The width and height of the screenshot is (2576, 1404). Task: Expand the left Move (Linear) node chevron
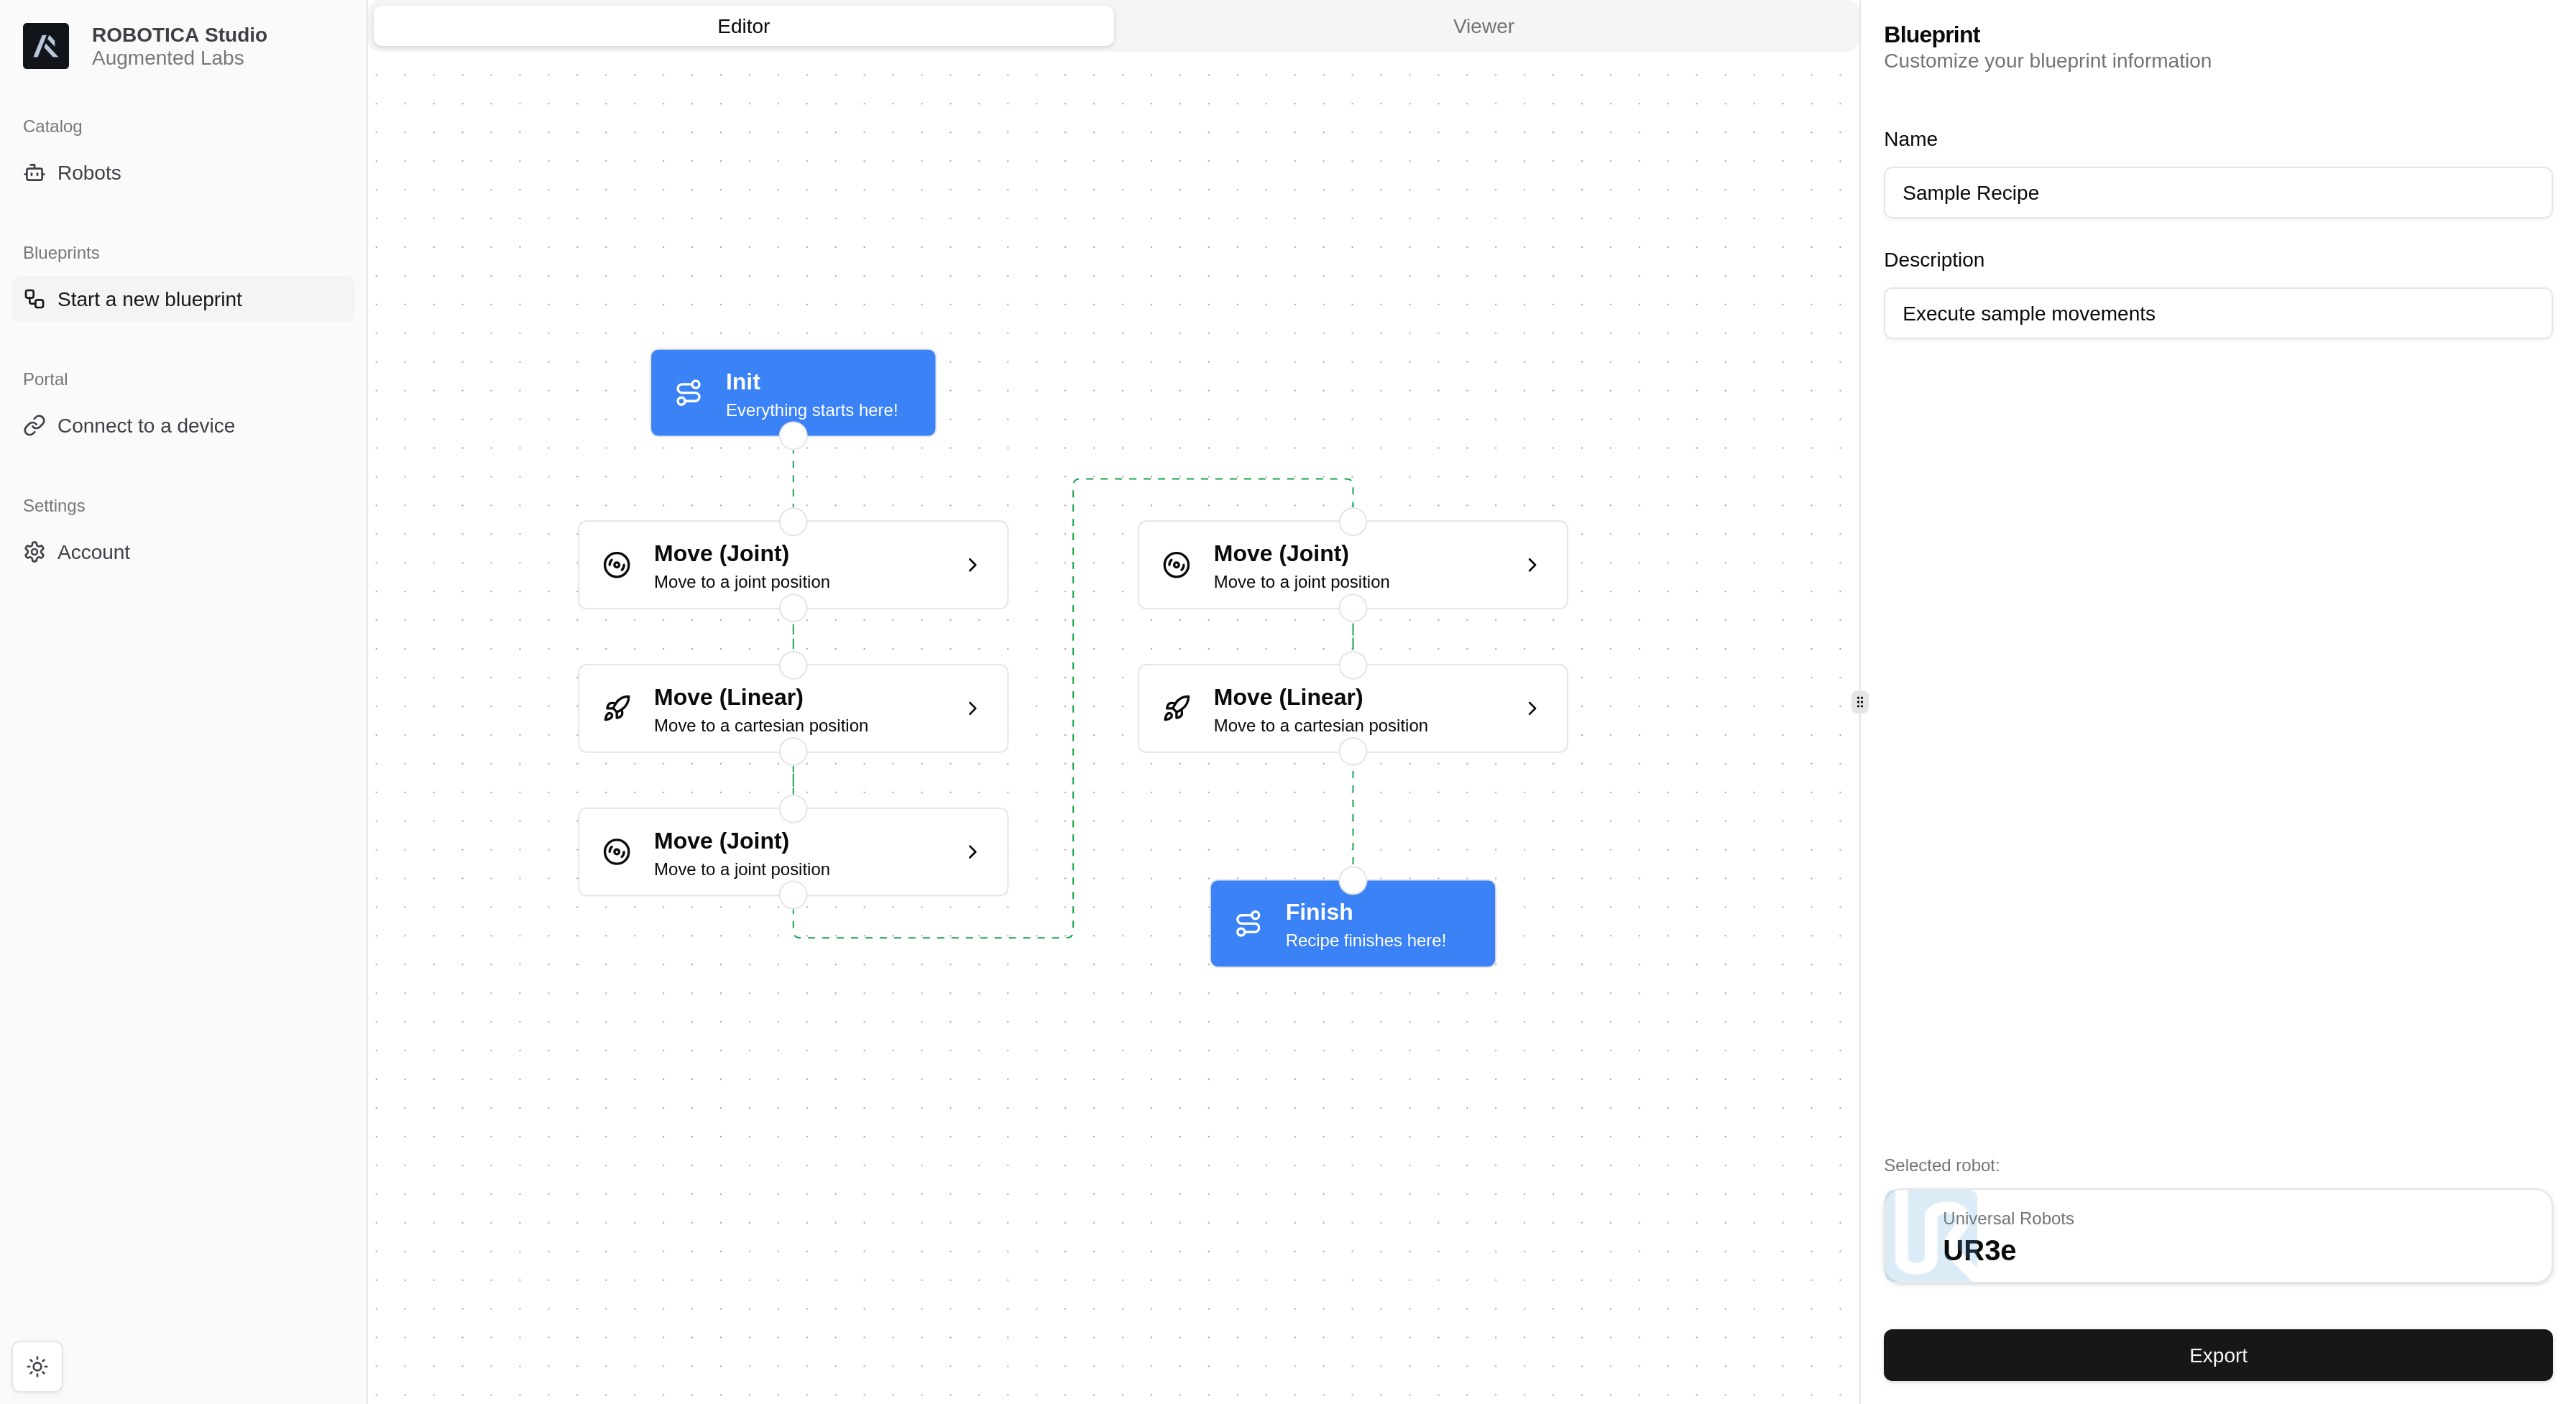click(x=972, y=708)
